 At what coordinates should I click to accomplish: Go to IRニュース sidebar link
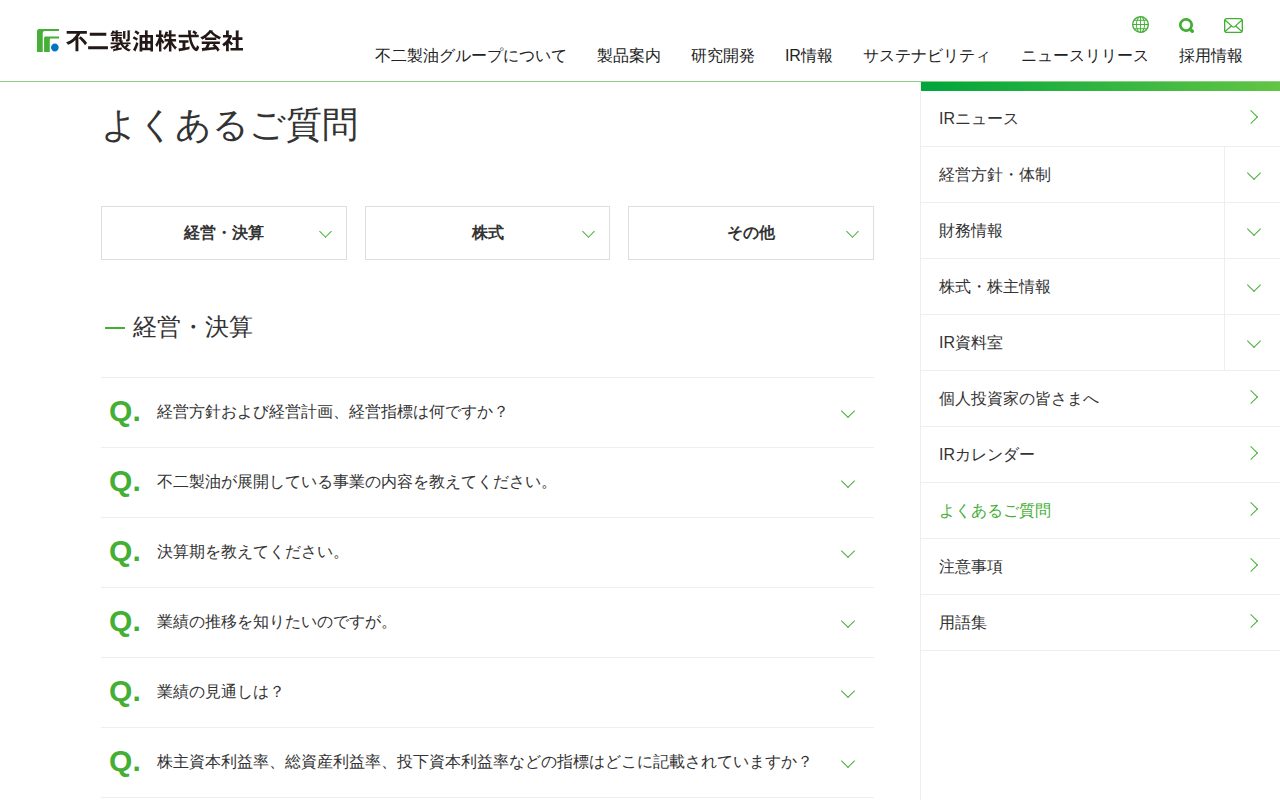(x=1100, y=118)
